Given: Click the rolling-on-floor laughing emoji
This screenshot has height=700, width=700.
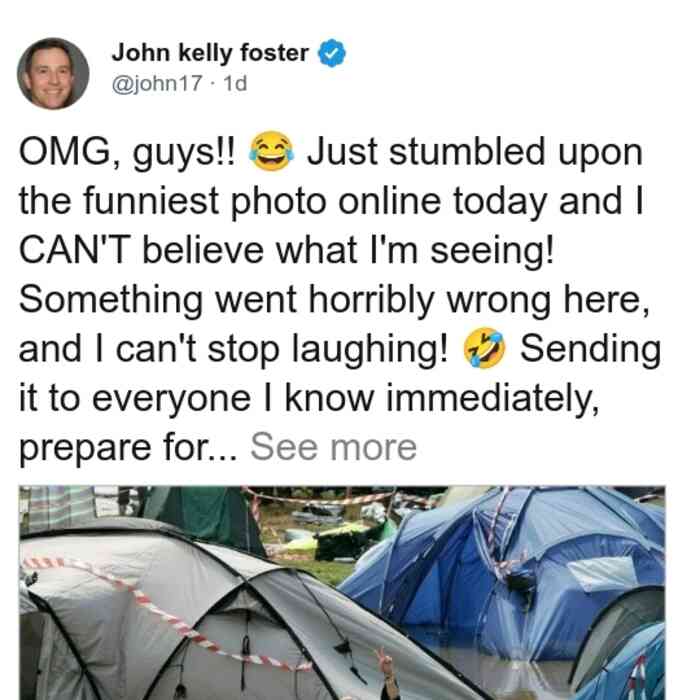Looking at the screenshot, I should [484, 348].
